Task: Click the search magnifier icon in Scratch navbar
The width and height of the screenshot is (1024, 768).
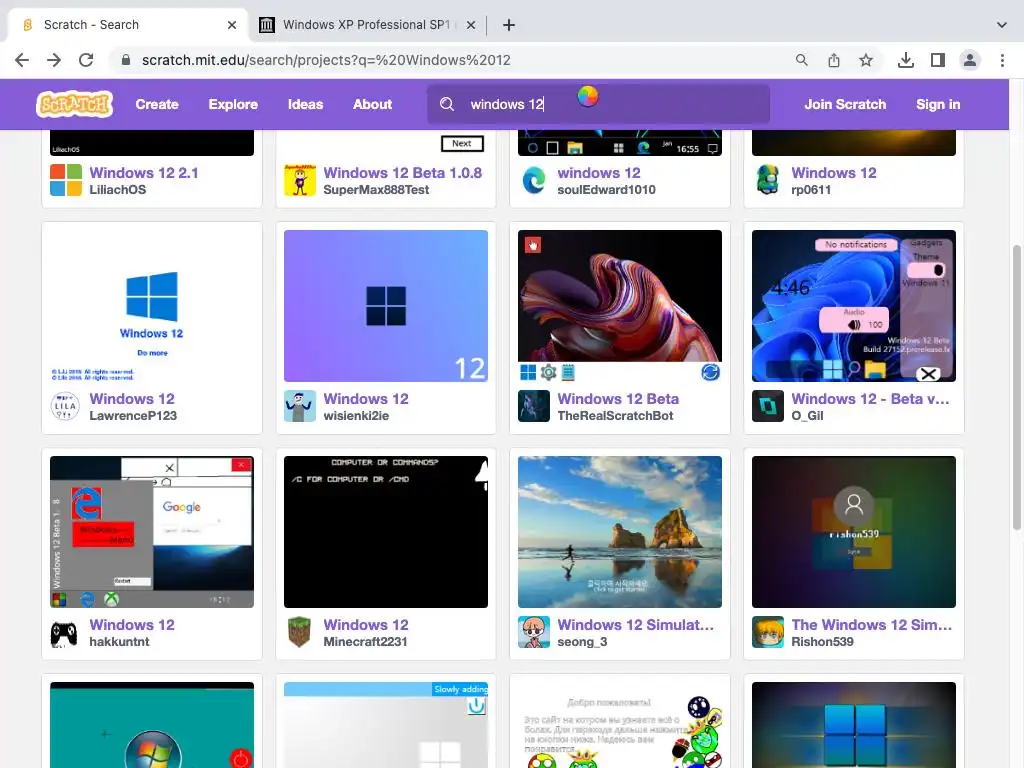Action: pyautogui.click(x=447, y=104)
